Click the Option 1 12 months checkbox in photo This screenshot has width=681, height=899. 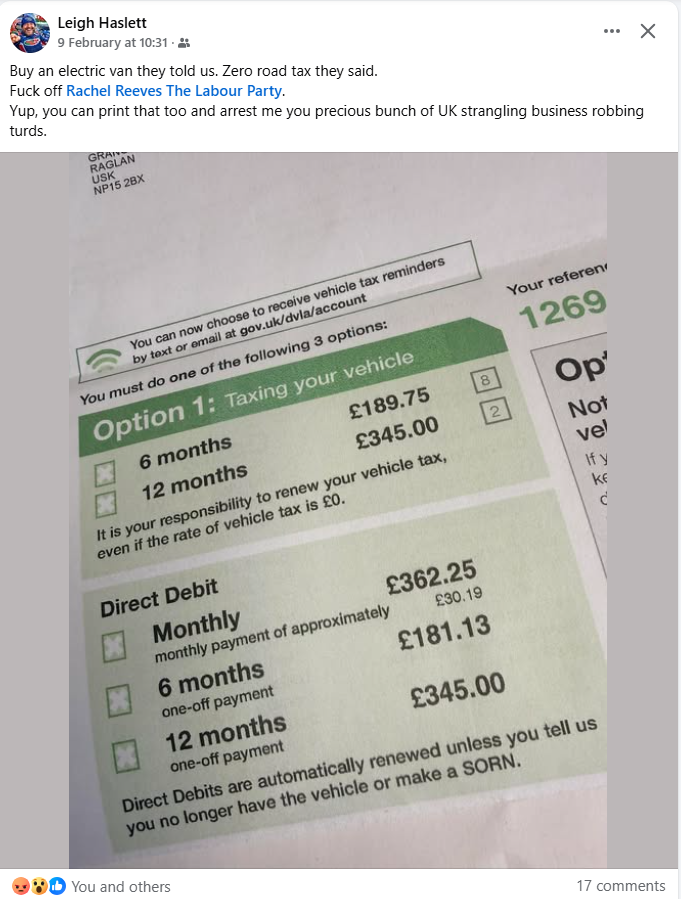[106, 502]
